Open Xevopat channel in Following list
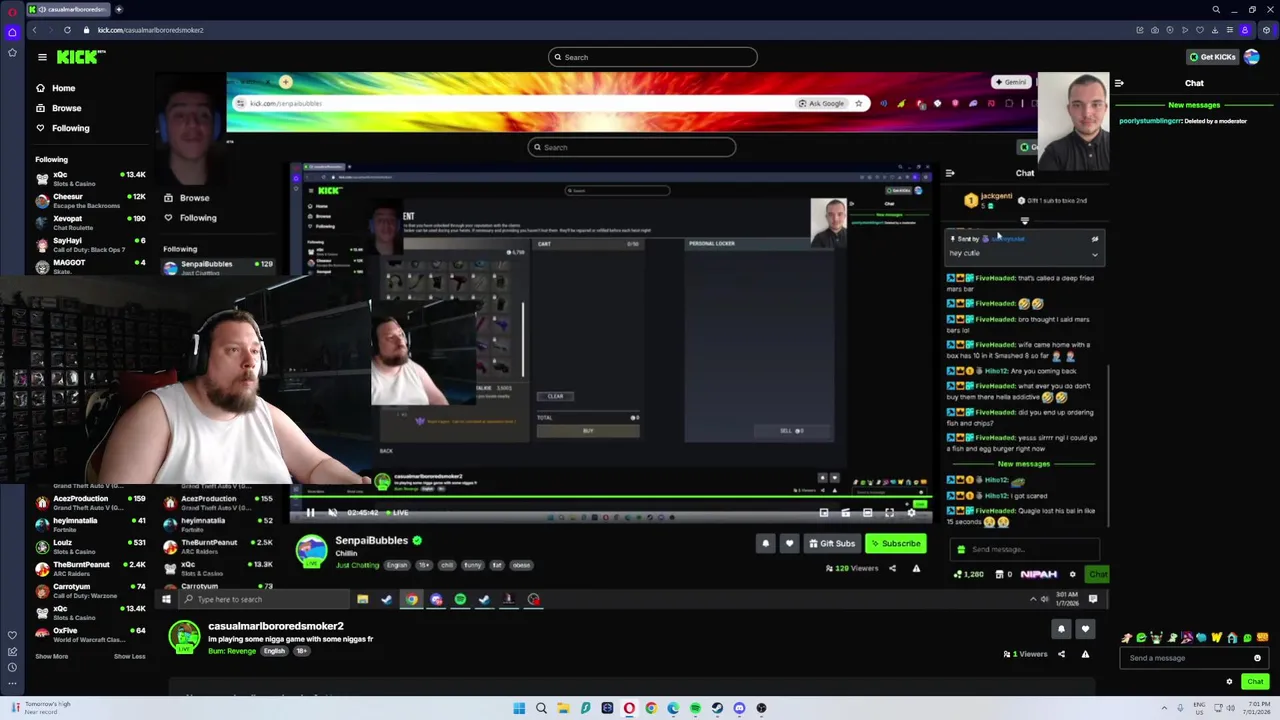 (91, 223)
